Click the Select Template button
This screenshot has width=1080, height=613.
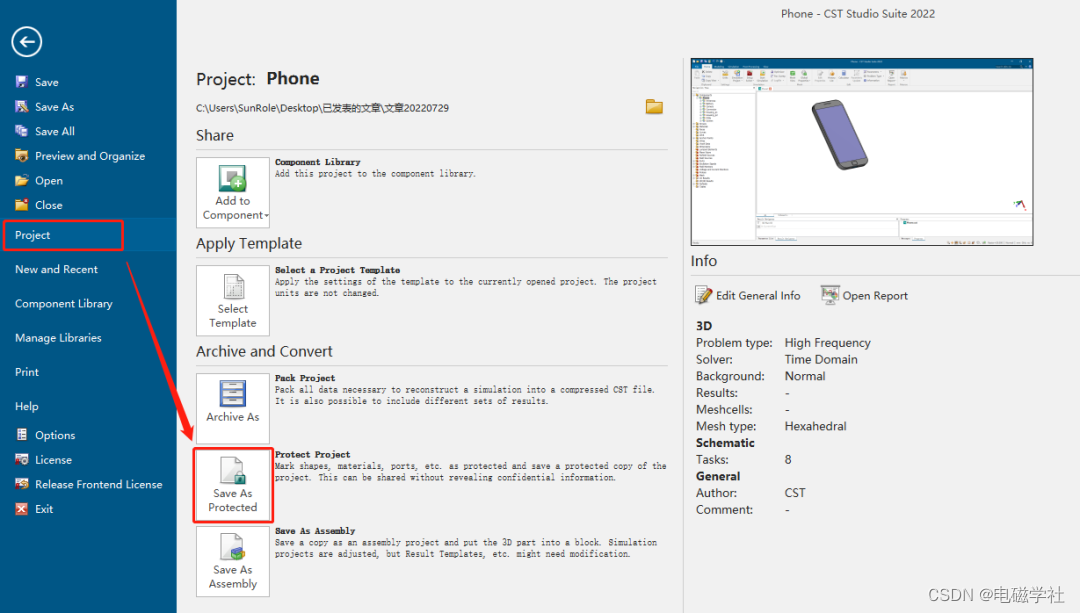point(233,301)
